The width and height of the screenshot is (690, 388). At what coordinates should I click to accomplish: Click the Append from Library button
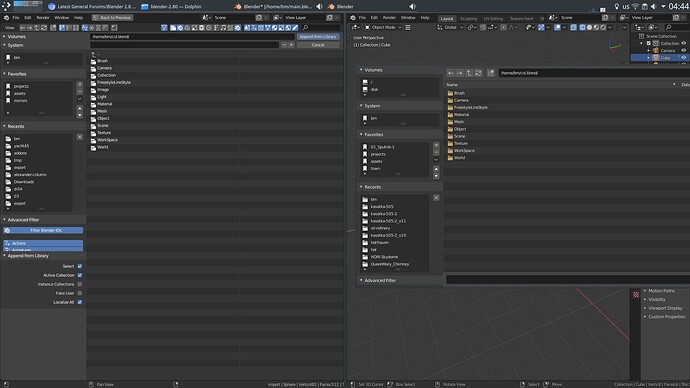click(x=318, y=37)
